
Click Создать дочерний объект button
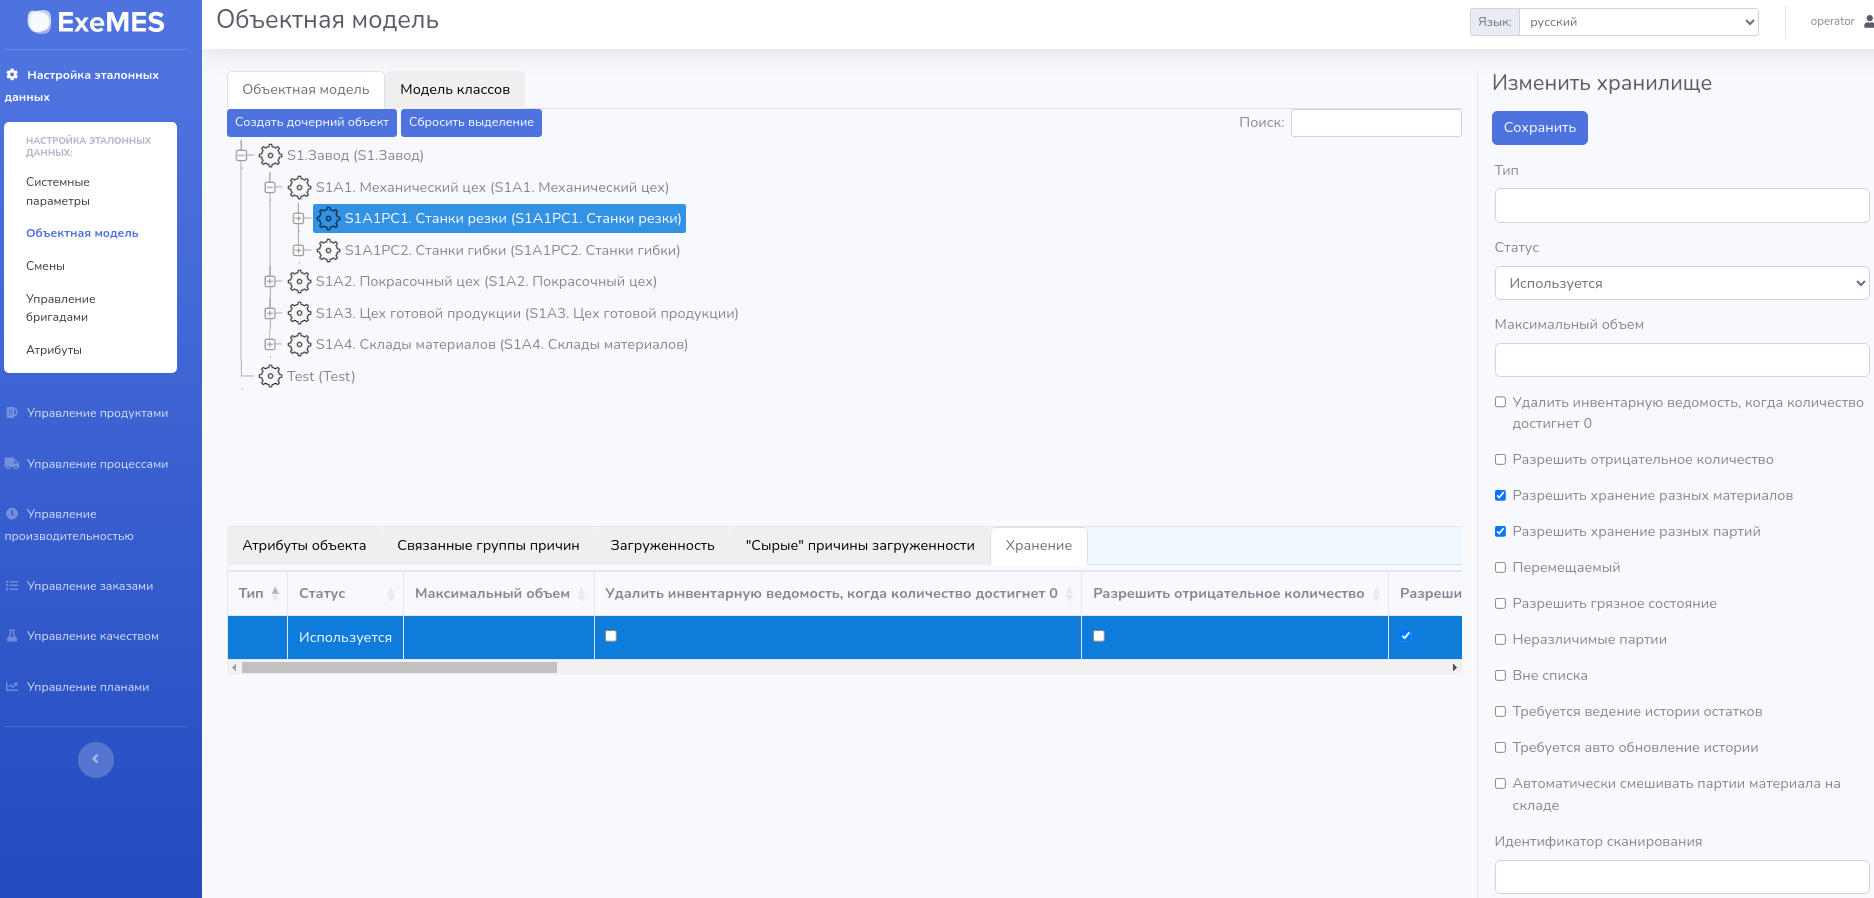(x=311, y=122)
